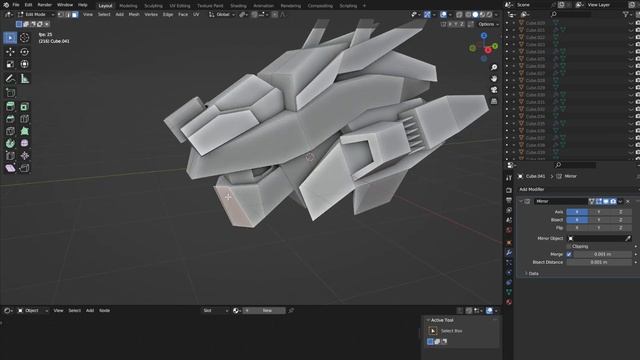Toggle Mirror Axis Y

(599, 212)
